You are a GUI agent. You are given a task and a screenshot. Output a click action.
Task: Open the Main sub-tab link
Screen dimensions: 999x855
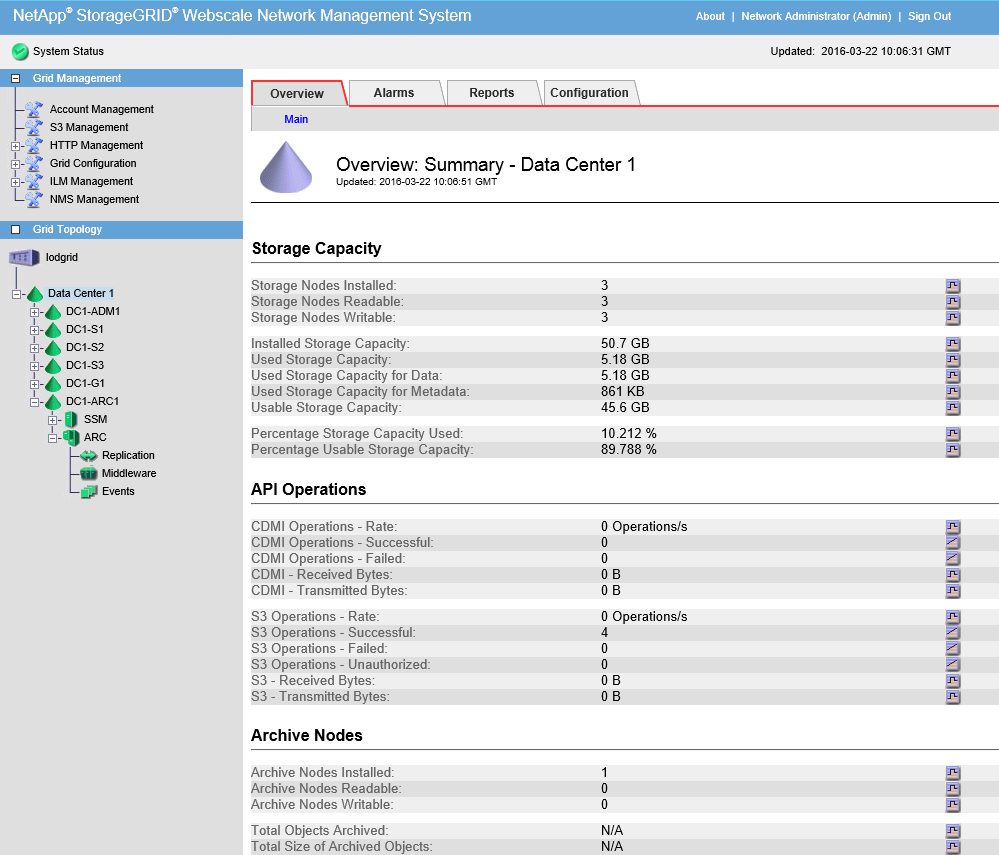(296, 119)
